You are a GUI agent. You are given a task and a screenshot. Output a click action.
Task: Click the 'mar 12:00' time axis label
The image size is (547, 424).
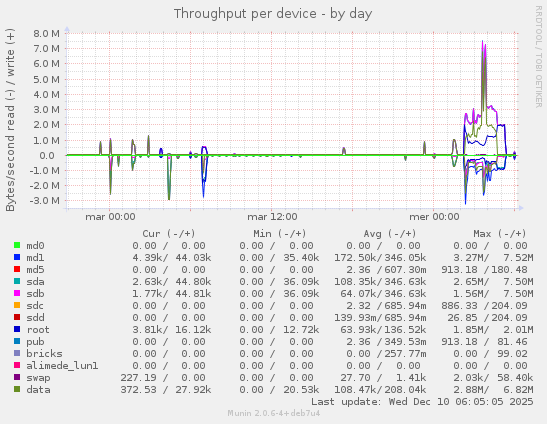[x=272, y=217]
